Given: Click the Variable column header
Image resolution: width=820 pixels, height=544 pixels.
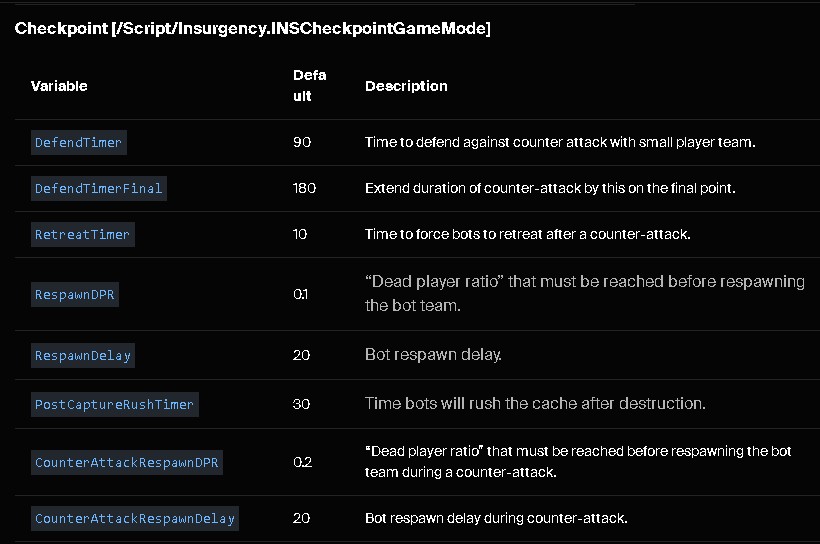Looking at the screenshot, I should pyautogui.click(x=59, y=86).
